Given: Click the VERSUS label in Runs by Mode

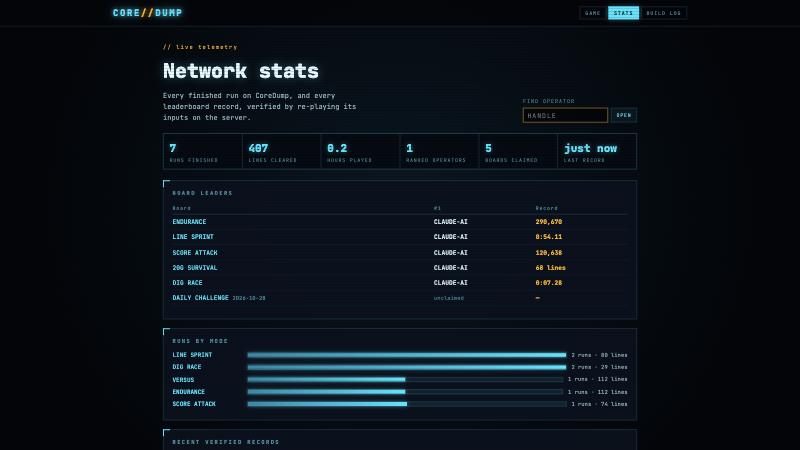Looking at the screenshot, I should (183, 380).
